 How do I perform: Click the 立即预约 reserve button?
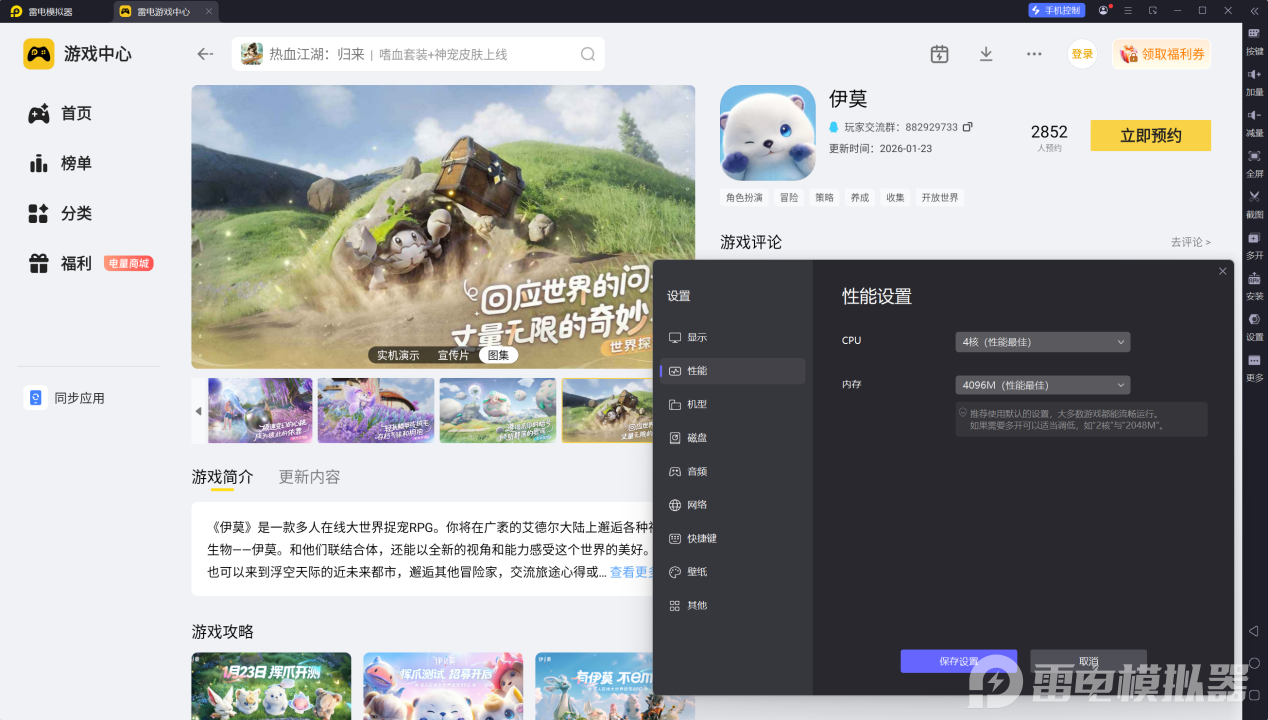[x=1150, y=136]
